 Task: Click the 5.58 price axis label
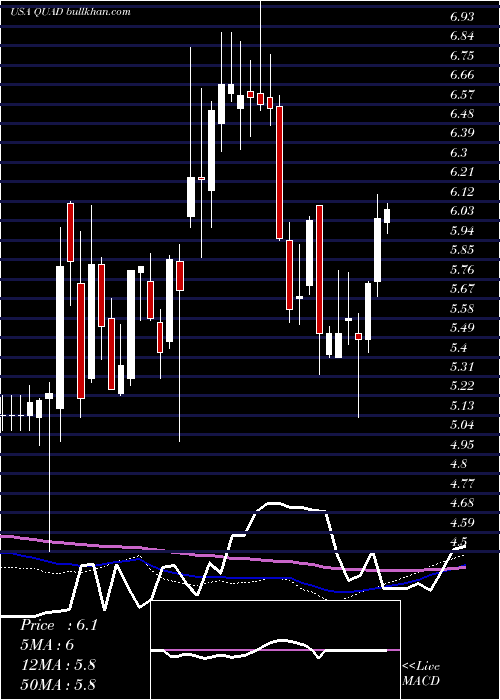click(462, 308)
